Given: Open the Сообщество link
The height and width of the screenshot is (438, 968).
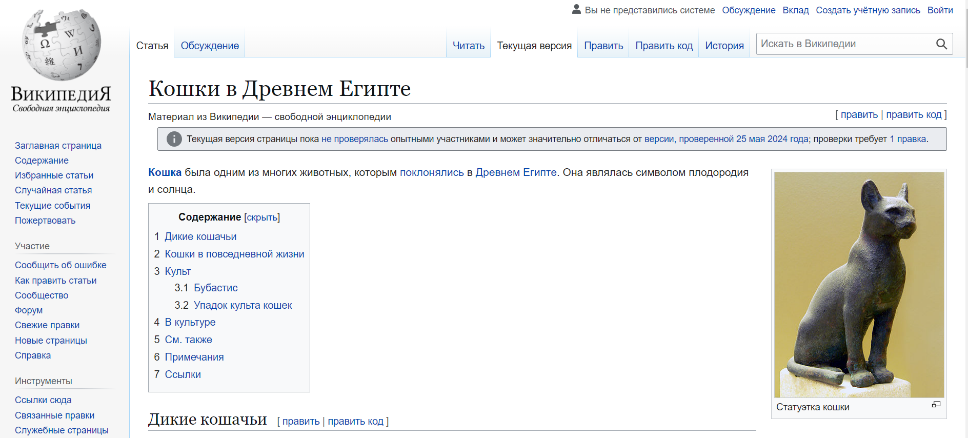Looking at the screenshot, I should [41, 295].
